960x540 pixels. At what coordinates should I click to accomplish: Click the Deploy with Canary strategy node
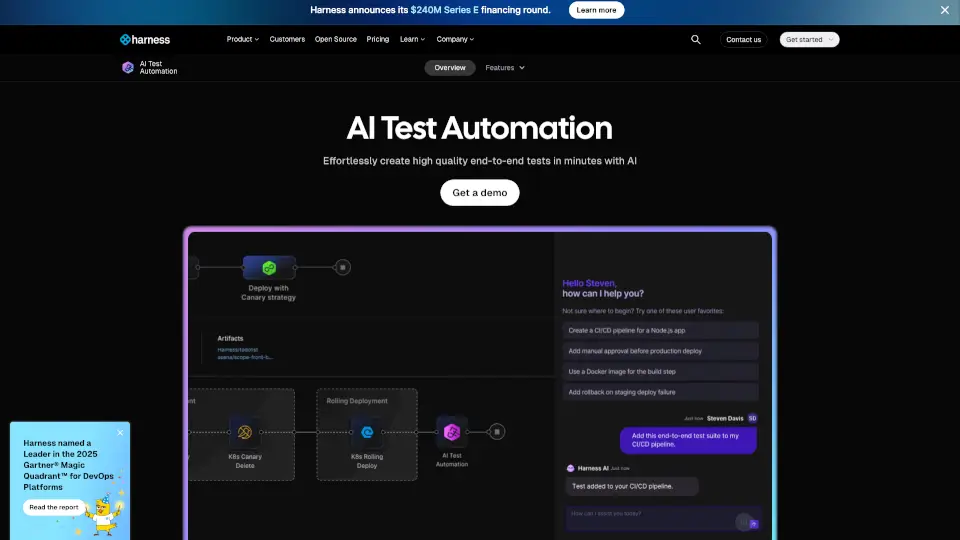269,268
